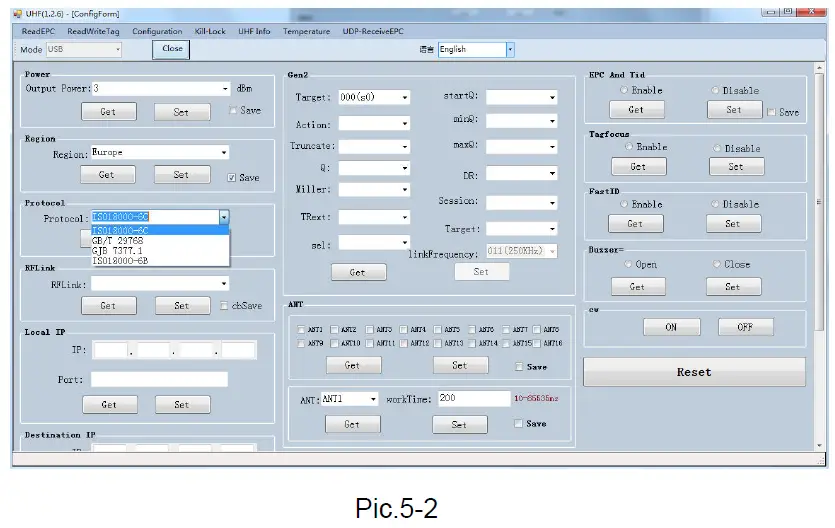The height and width of the screenshot is (528, 835).
Task: Select Close for Buzzer
Action: point(717,264)
